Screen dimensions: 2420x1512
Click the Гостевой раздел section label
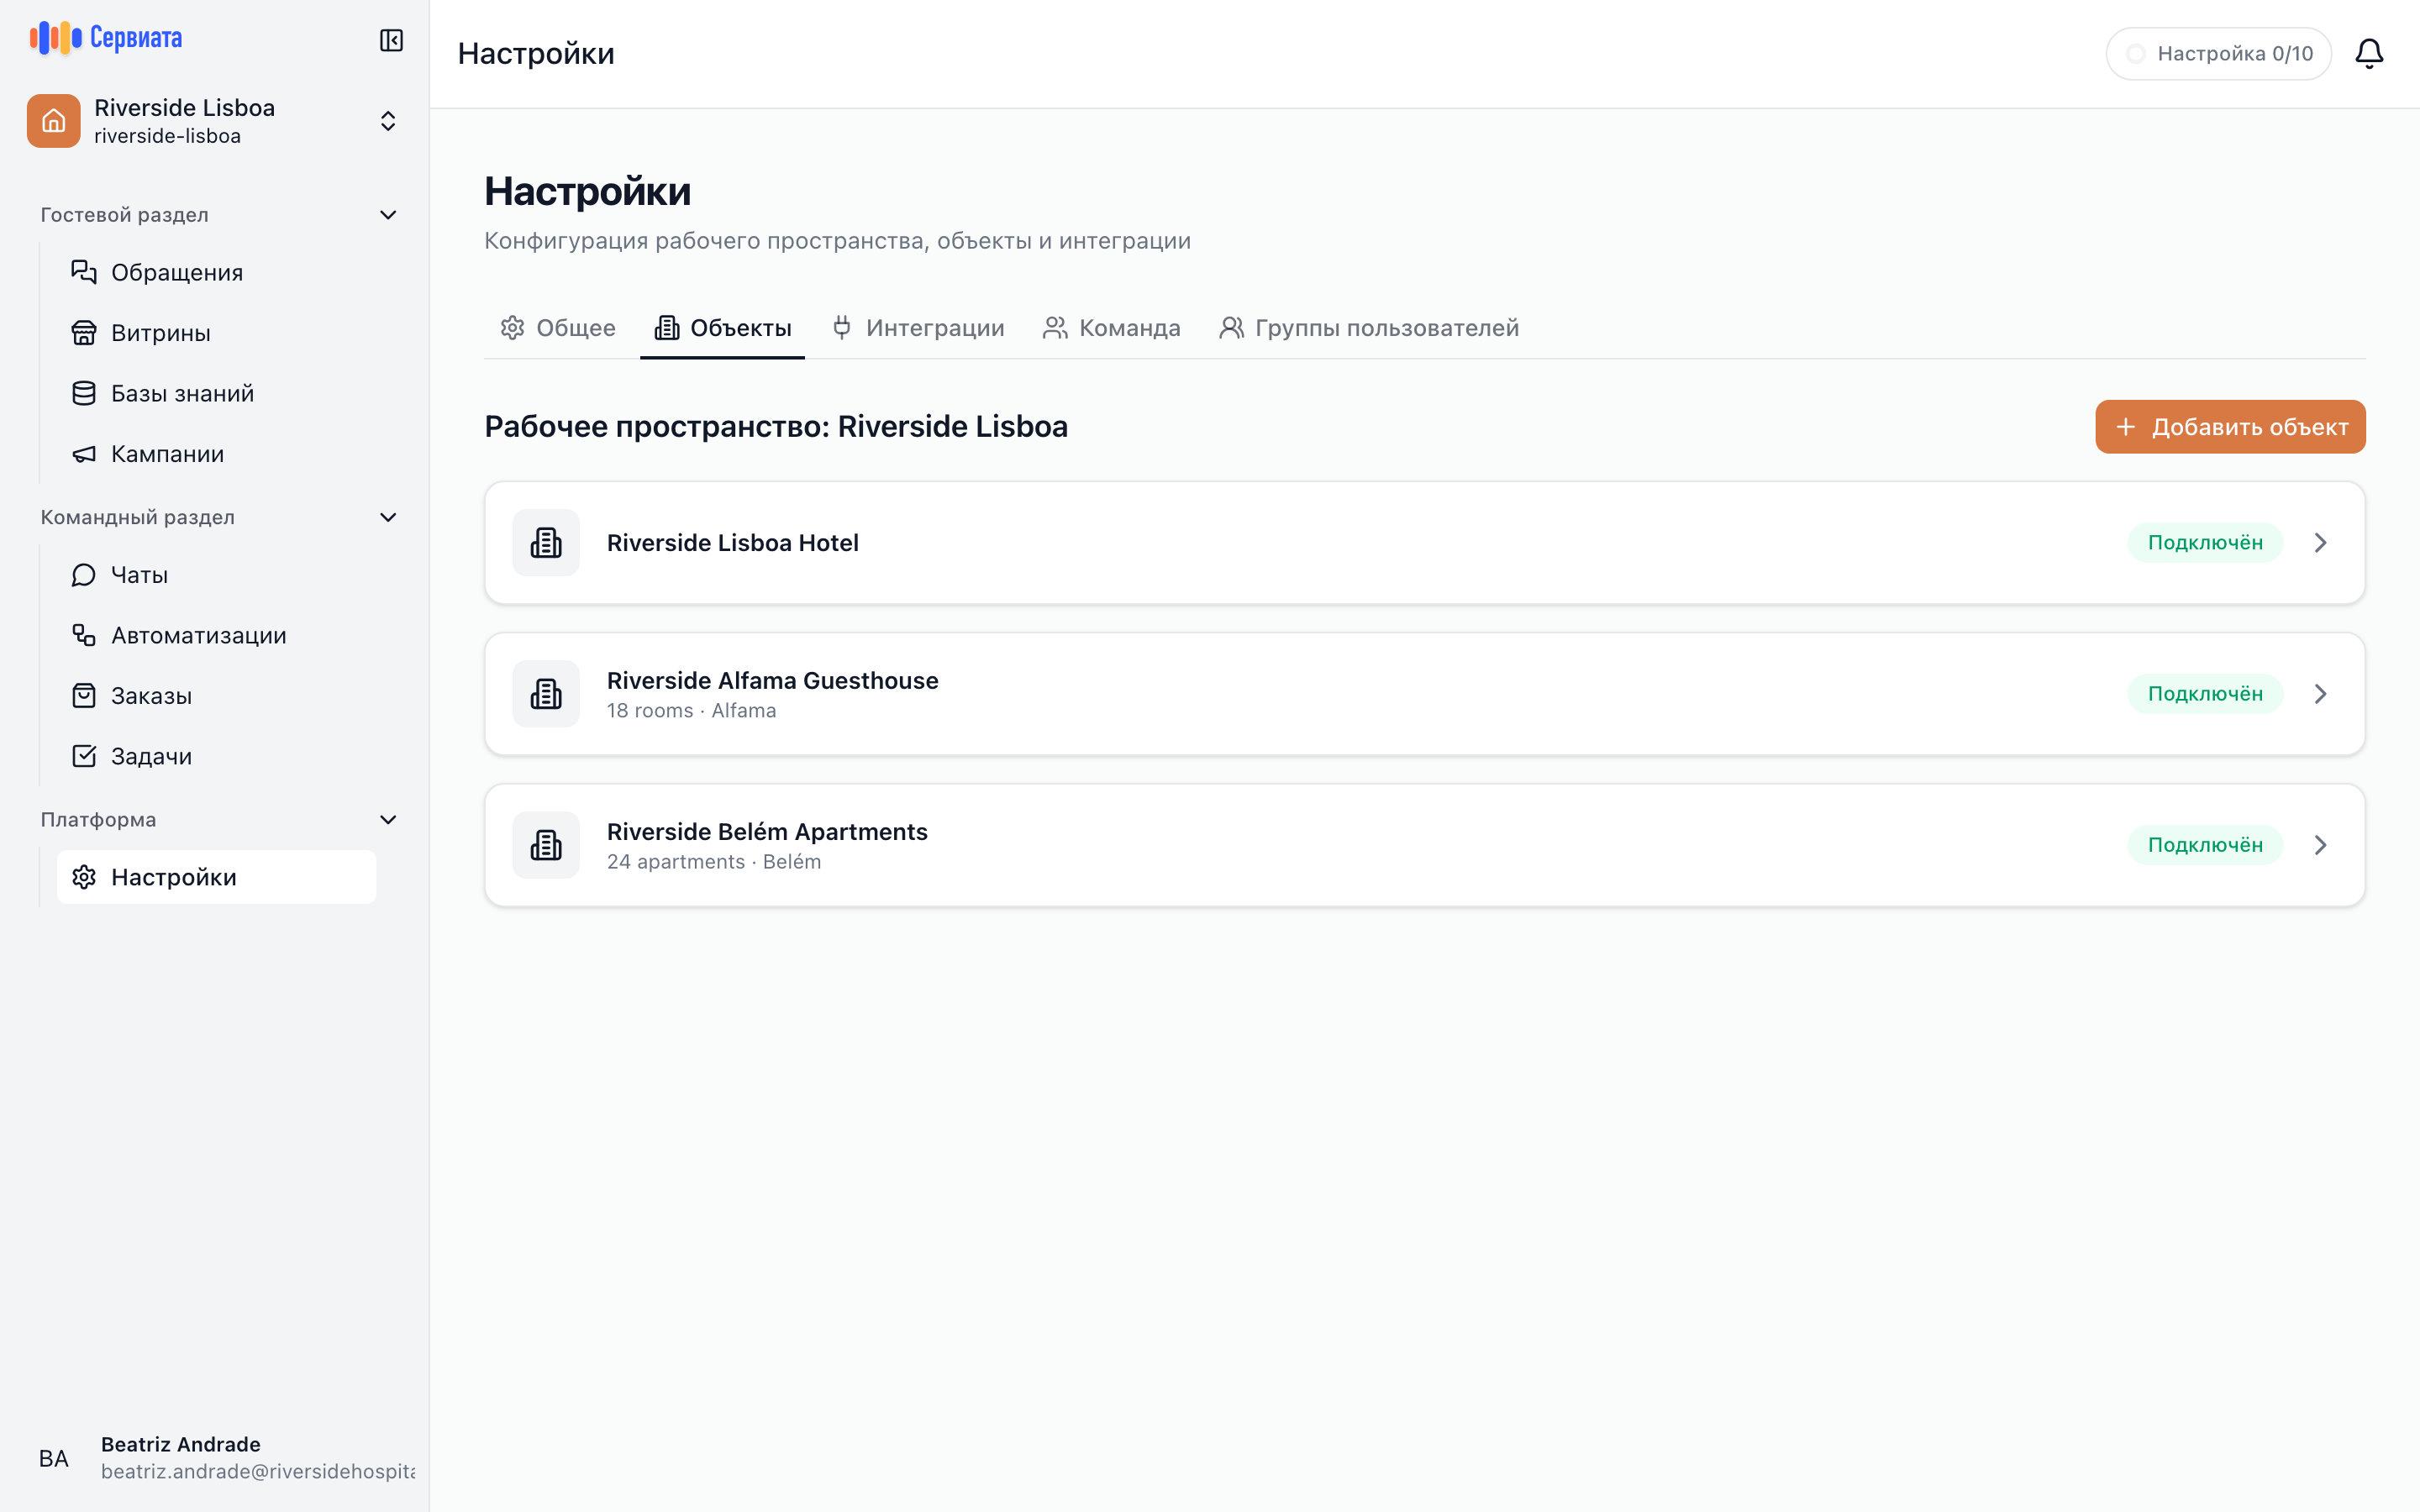coord(124,215)
